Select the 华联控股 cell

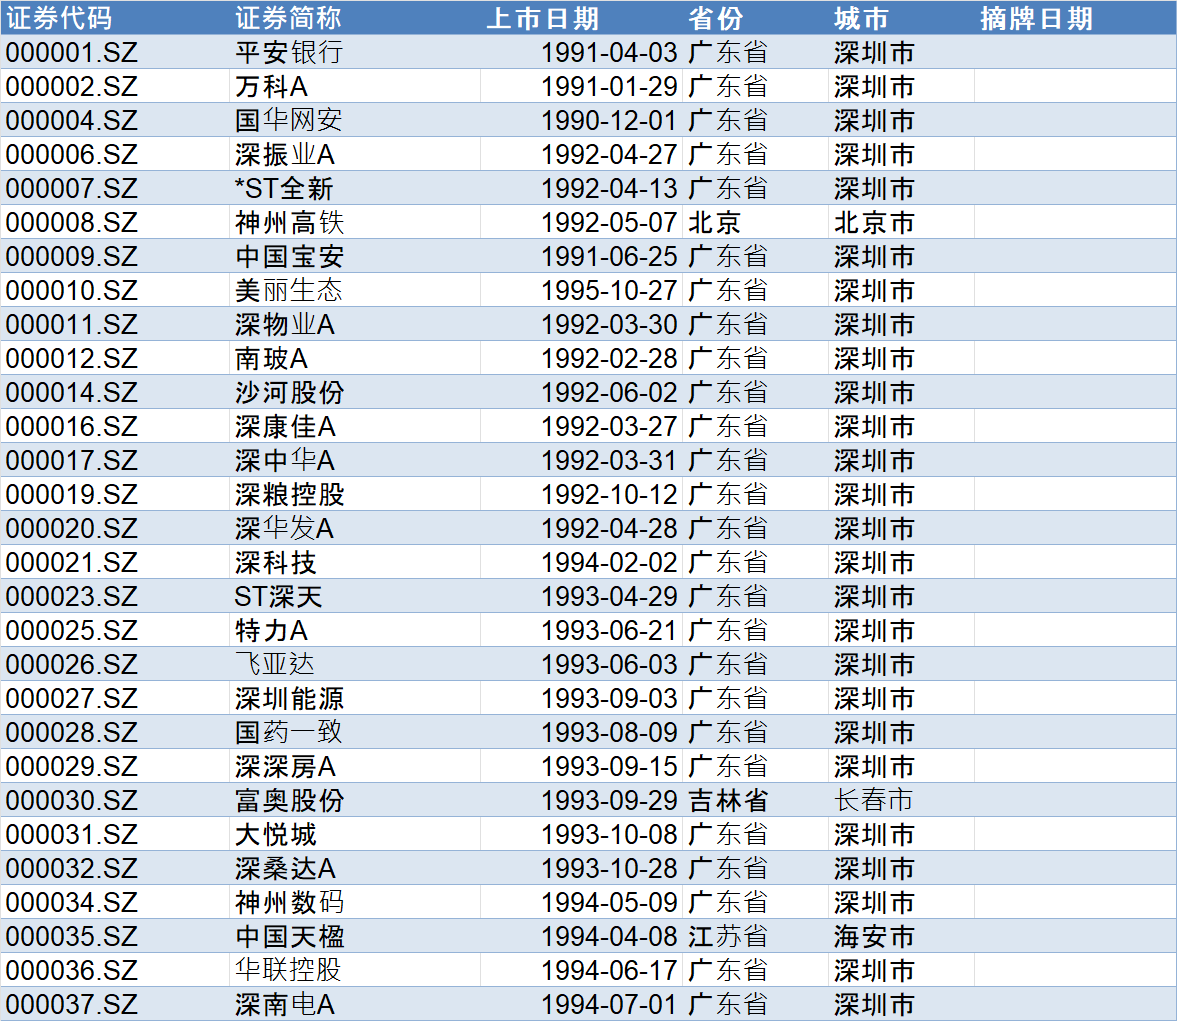354,970
